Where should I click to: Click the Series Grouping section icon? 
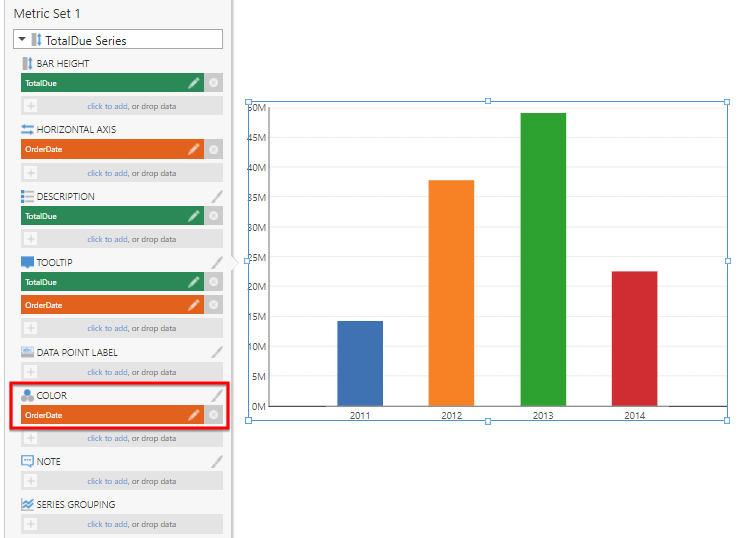pyautogui.click(x=27, y=504)
